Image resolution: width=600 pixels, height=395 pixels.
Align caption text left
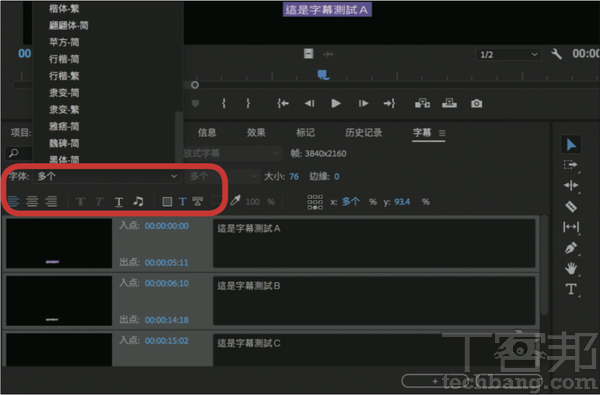(13, 201)
